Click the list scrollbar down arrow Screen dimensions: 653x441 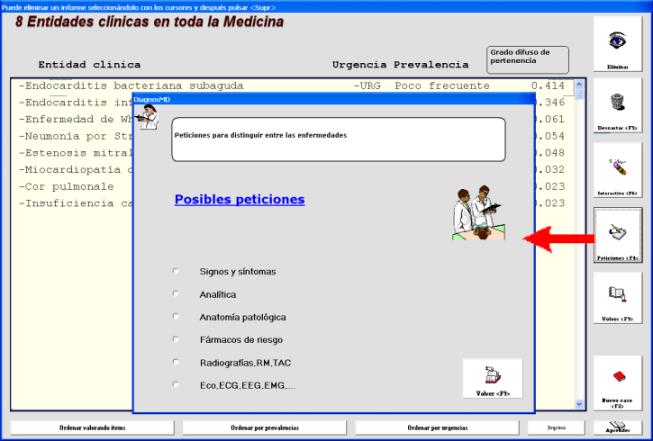coord(579,404)
